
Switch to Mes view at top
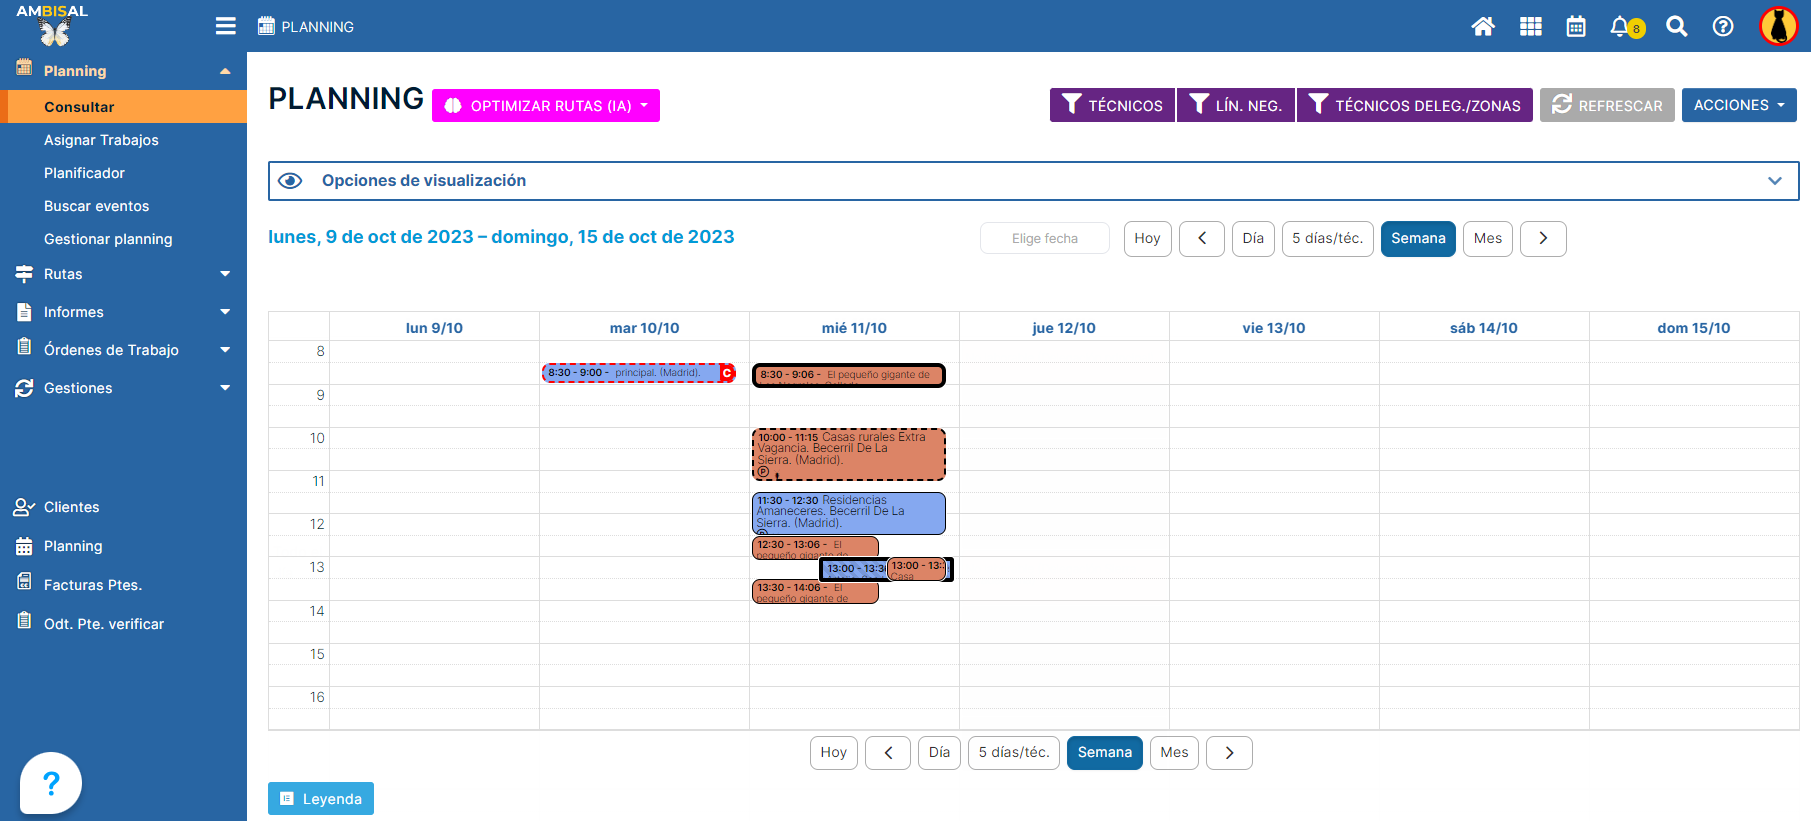pyautogui.click(x=1487, y=239)
